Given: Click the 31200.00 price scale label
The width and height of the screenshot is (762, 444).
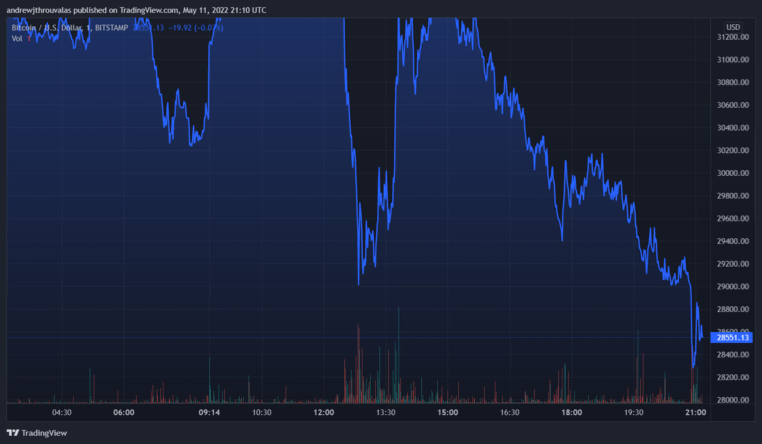Looking at the screenshot, I should [732, 37].
